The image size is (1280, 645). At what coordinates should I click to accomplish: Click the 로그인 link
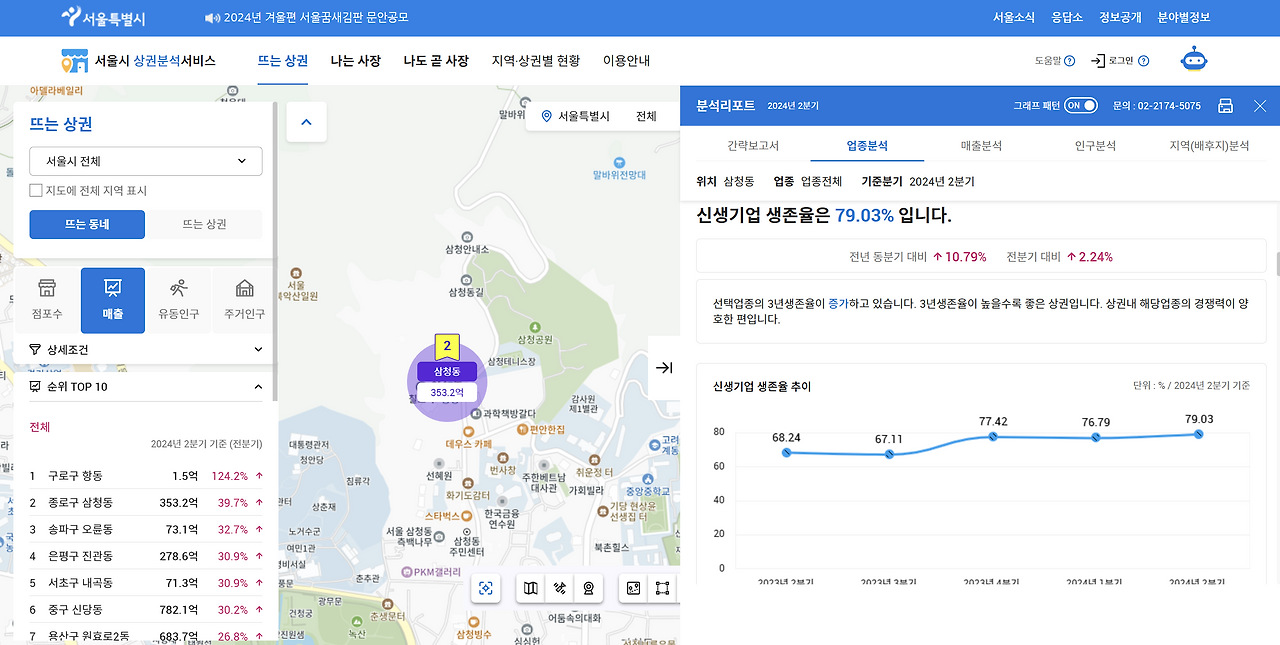coord(1120,61)
